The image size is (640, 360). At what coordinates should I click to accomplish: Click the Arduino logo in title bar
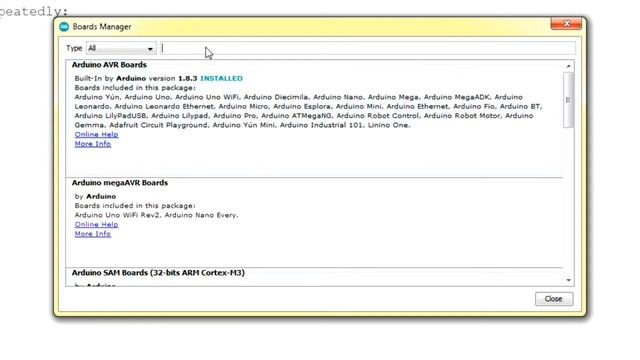click(x=64, y=27)
